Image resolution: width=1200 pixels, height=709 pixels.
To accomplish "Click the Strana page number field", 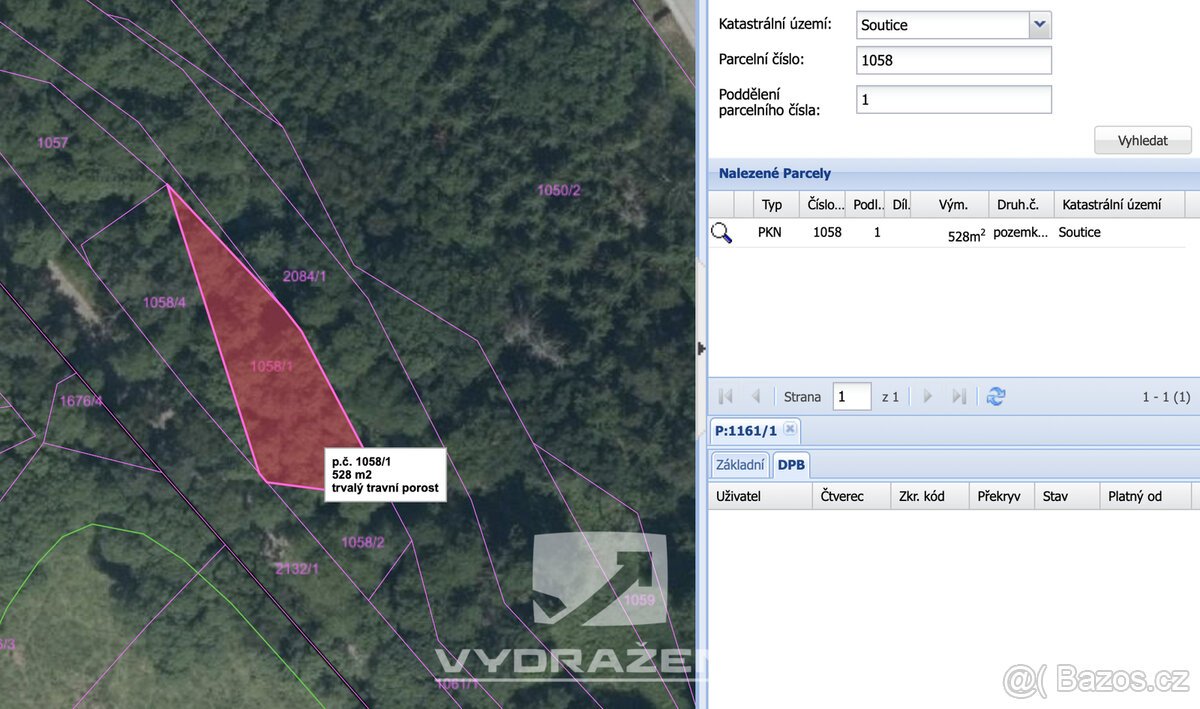I will pos(852,397).
